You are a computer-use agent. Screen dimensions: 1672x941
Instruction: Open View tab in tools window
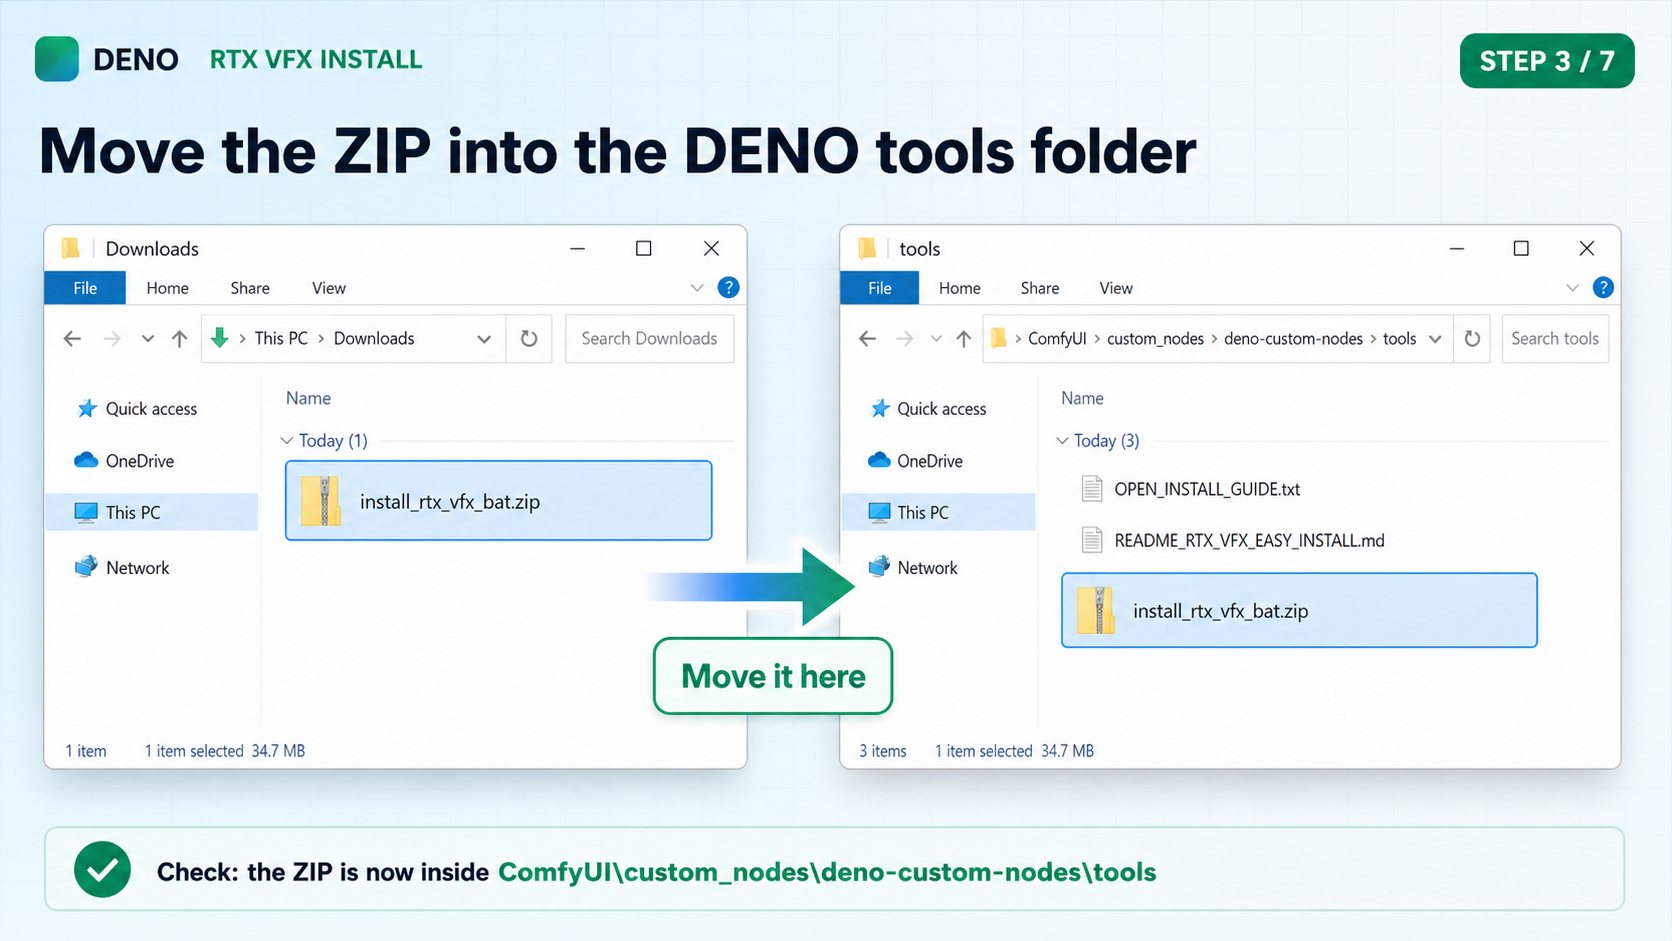(1116, 288)
